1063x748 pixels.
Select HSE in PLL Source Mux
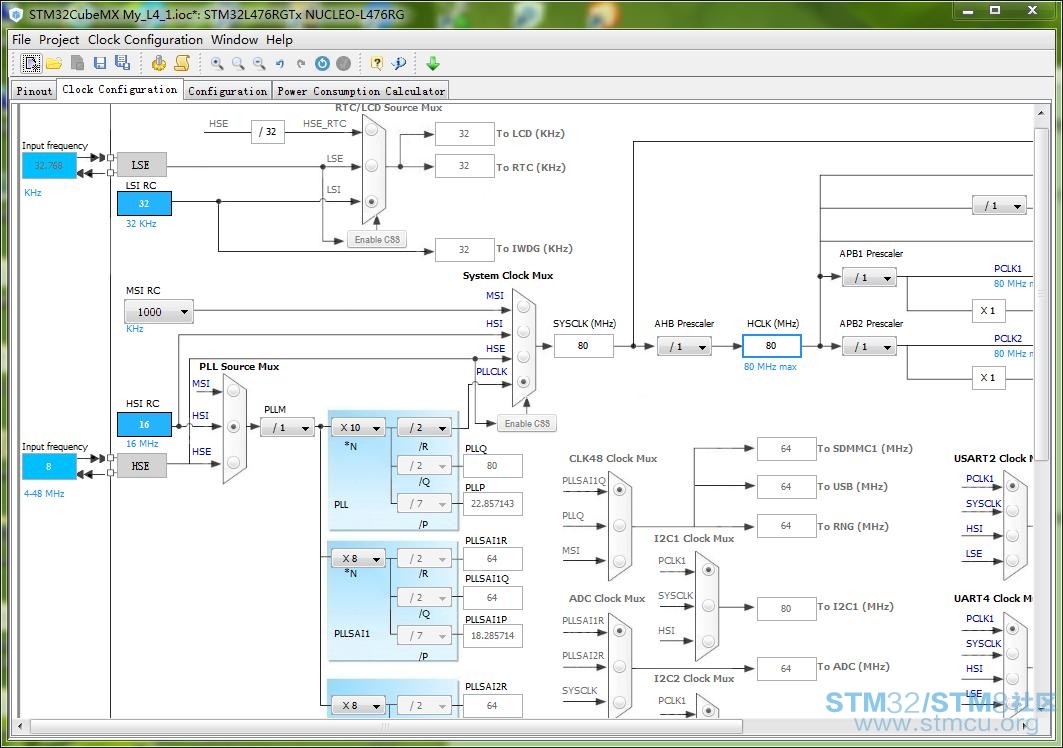(234, 462)
